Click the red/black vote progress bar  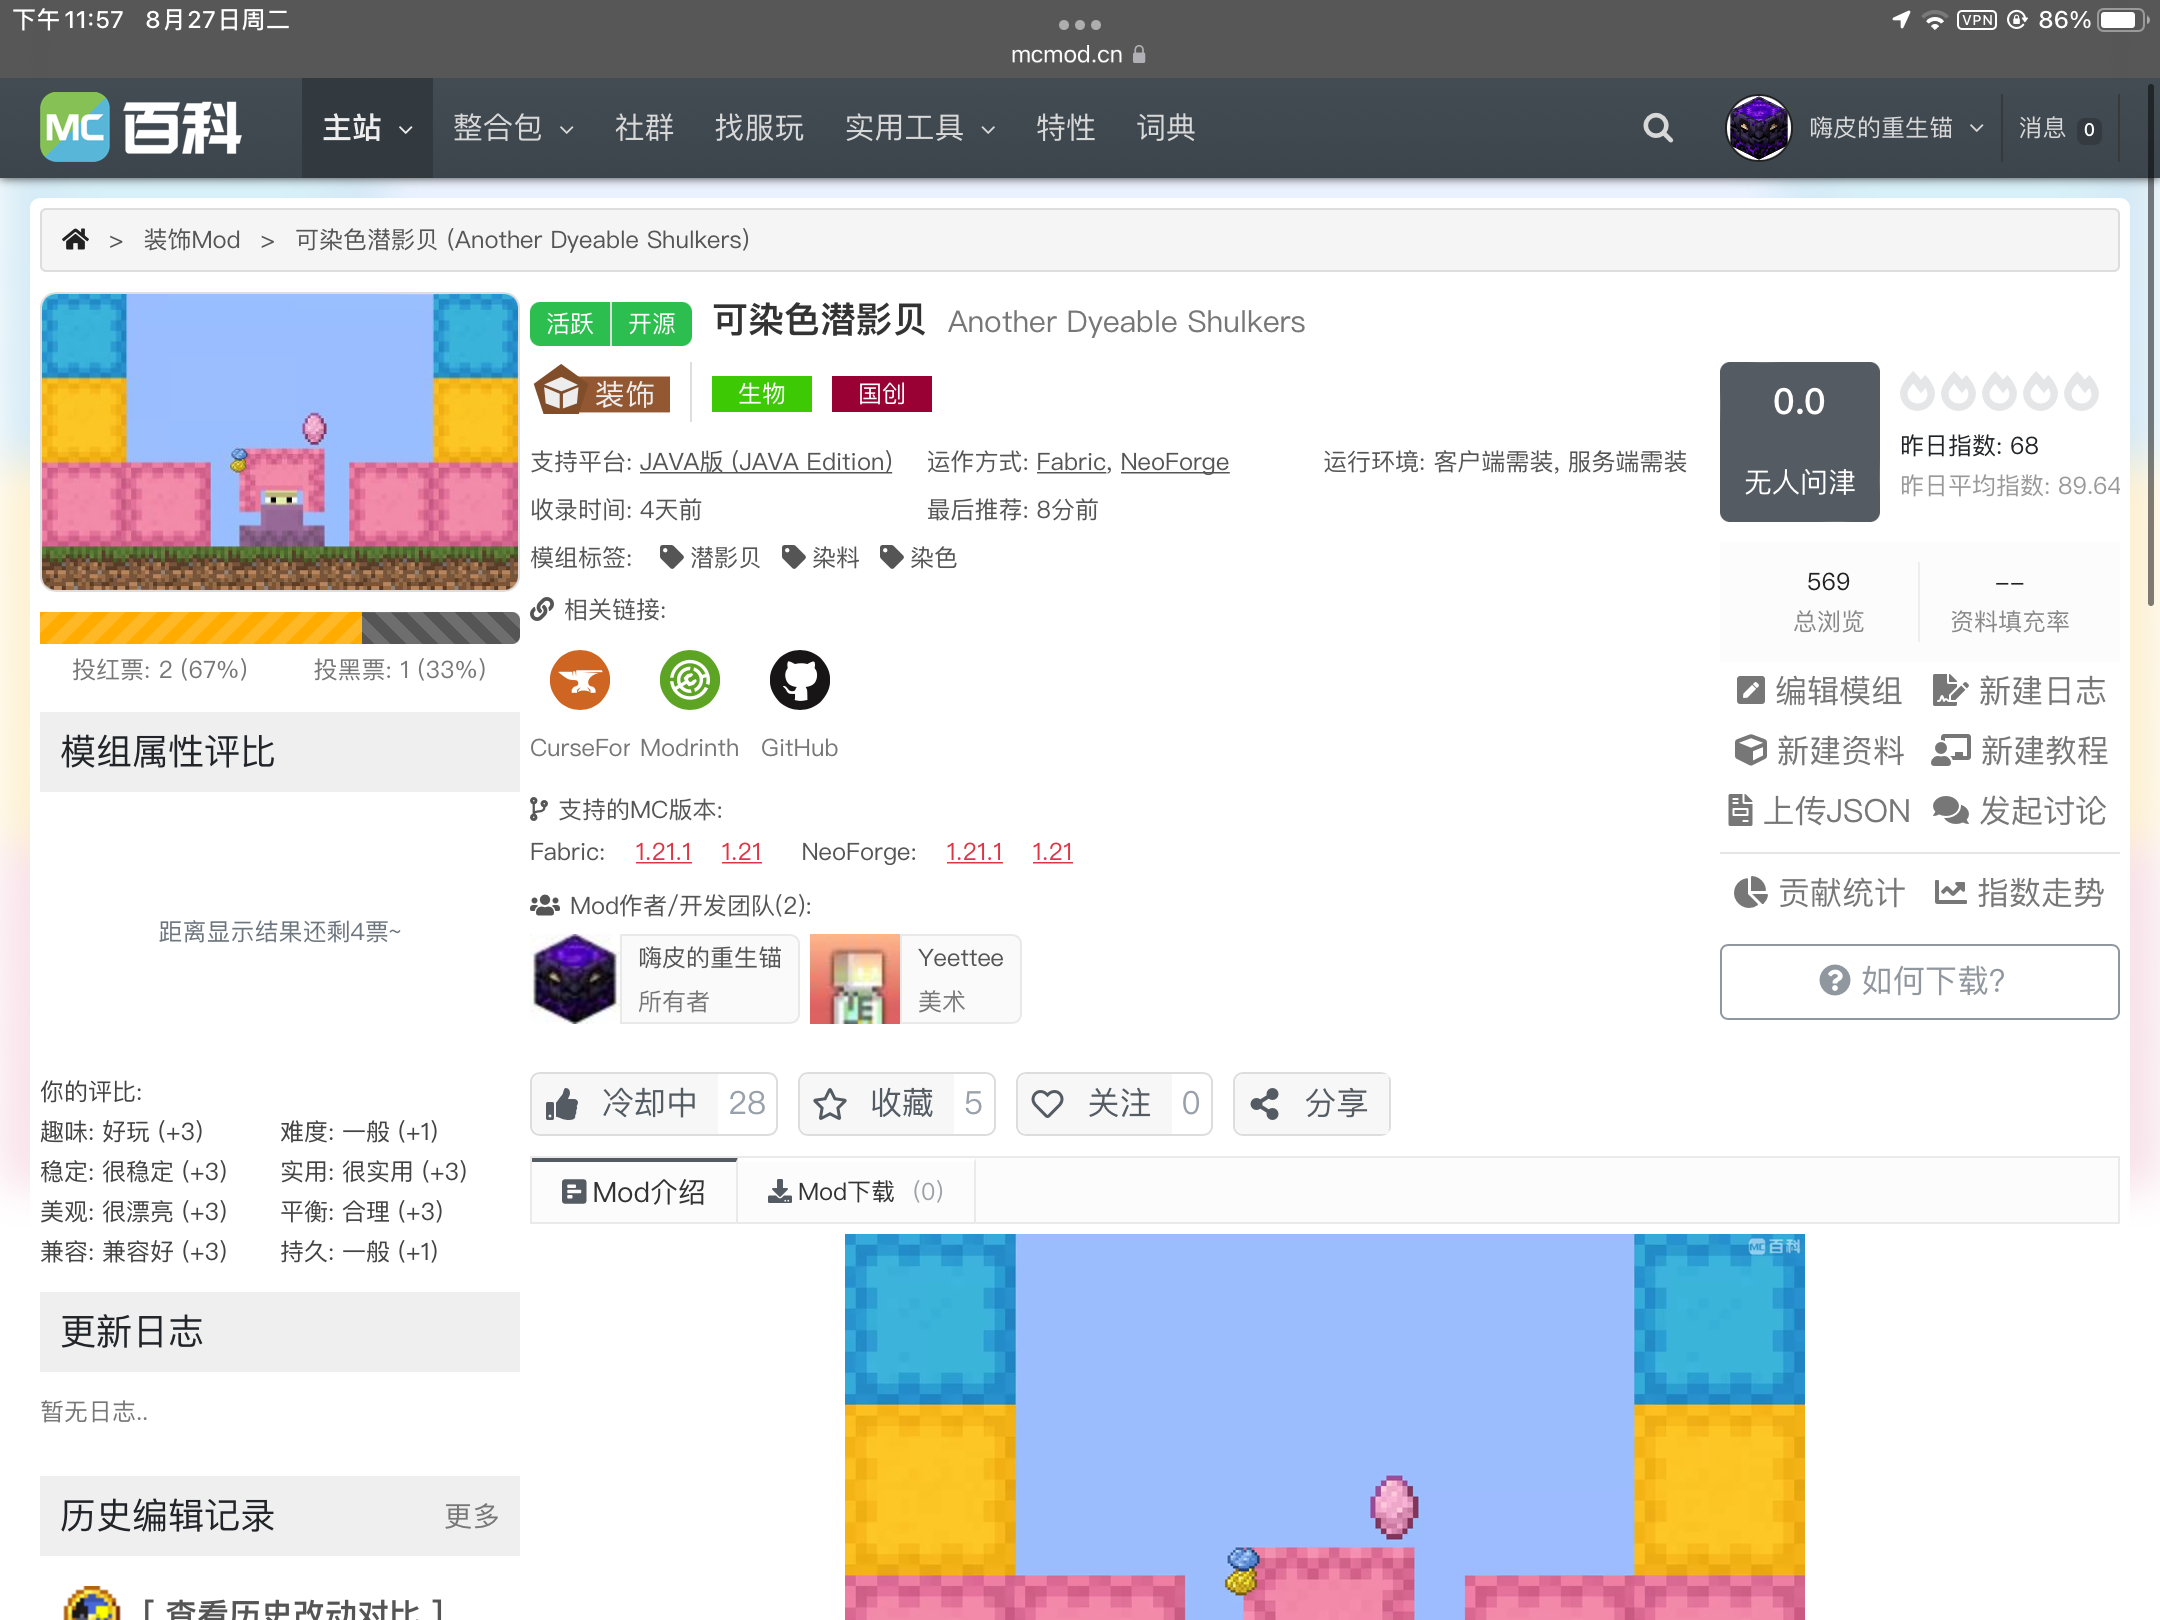[280, 628]
